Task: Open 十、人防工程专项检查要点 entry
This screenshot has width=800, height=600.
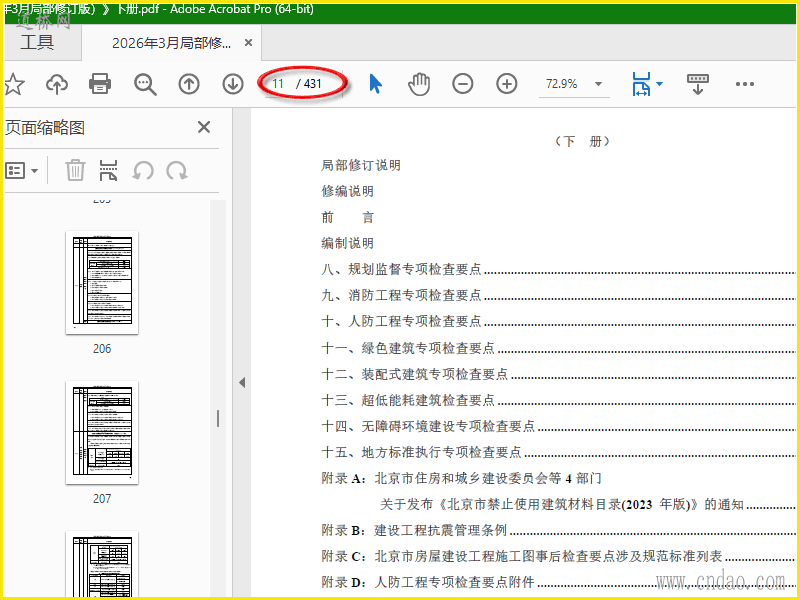Action: (x=558, y=321)
